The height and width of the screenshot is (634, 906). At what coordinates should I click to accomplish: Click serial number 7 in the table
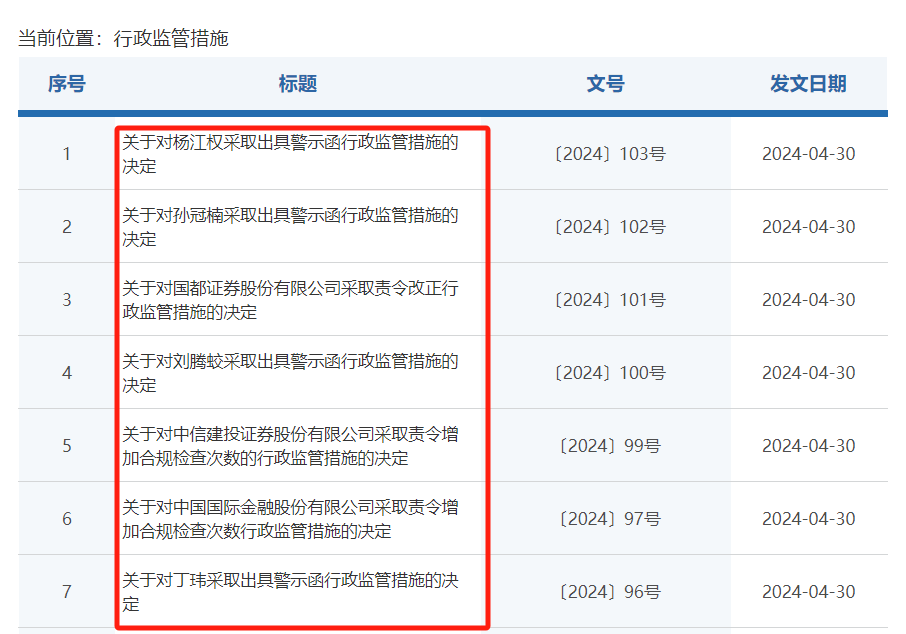pyautogui.click(x=67, y=591)
